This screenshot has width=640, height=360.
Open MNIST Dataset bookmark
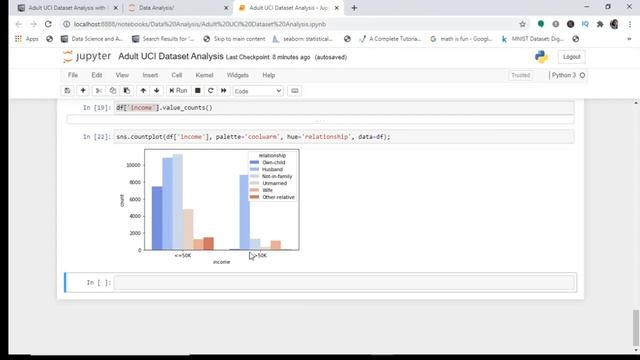point(533,39)
